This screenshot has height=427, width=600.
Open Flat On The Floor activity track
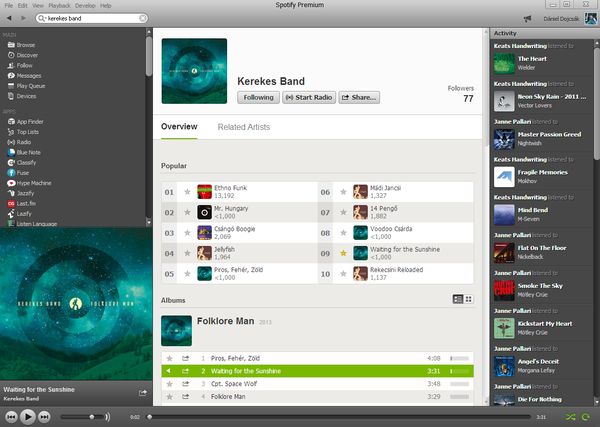[x=542, y=248]
